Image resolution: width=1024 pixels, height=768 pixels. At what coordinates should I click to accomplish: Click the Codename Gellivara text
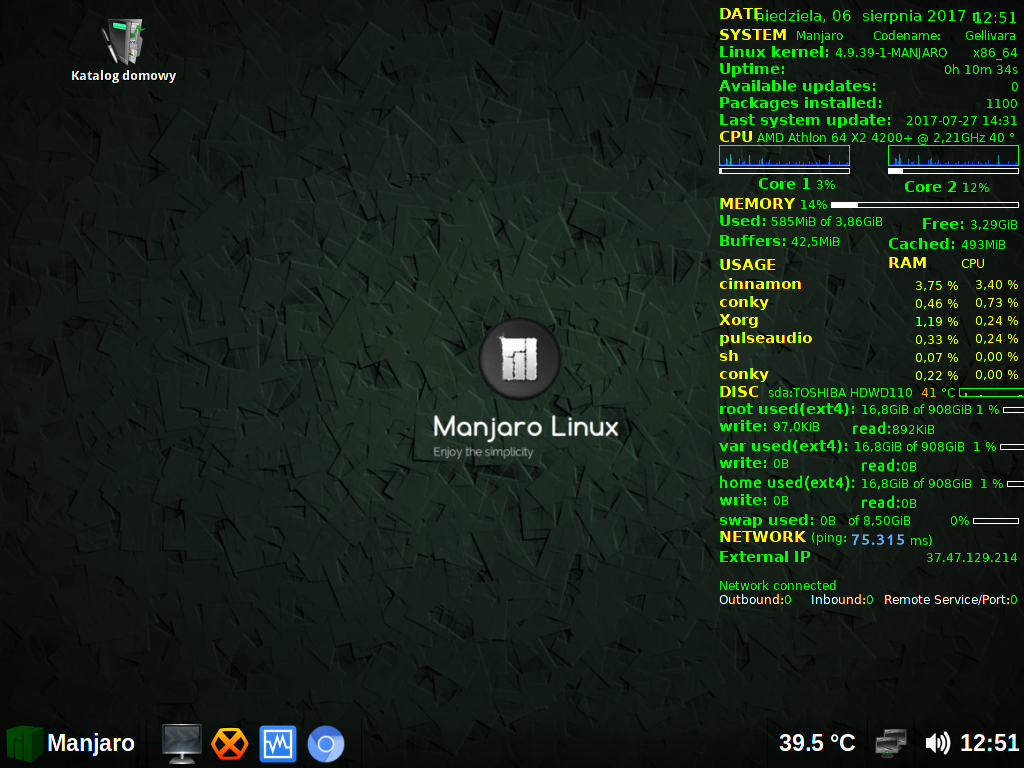pos(944,36)
